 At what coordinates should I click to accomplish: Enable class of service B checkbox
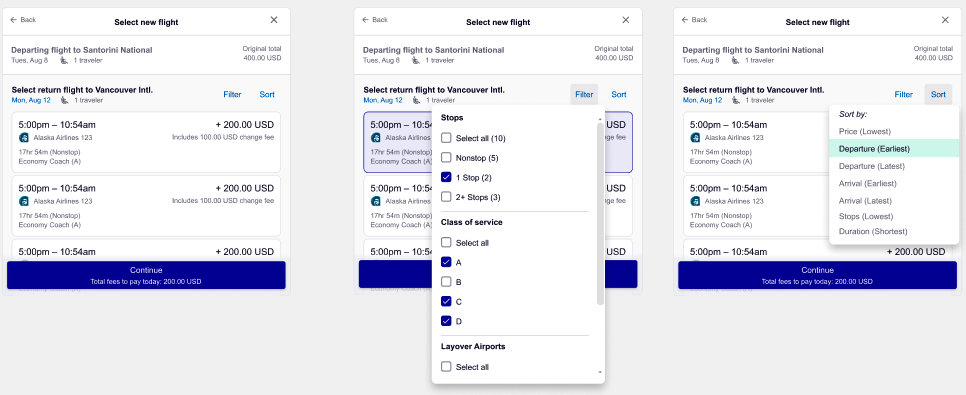(447, 282)
